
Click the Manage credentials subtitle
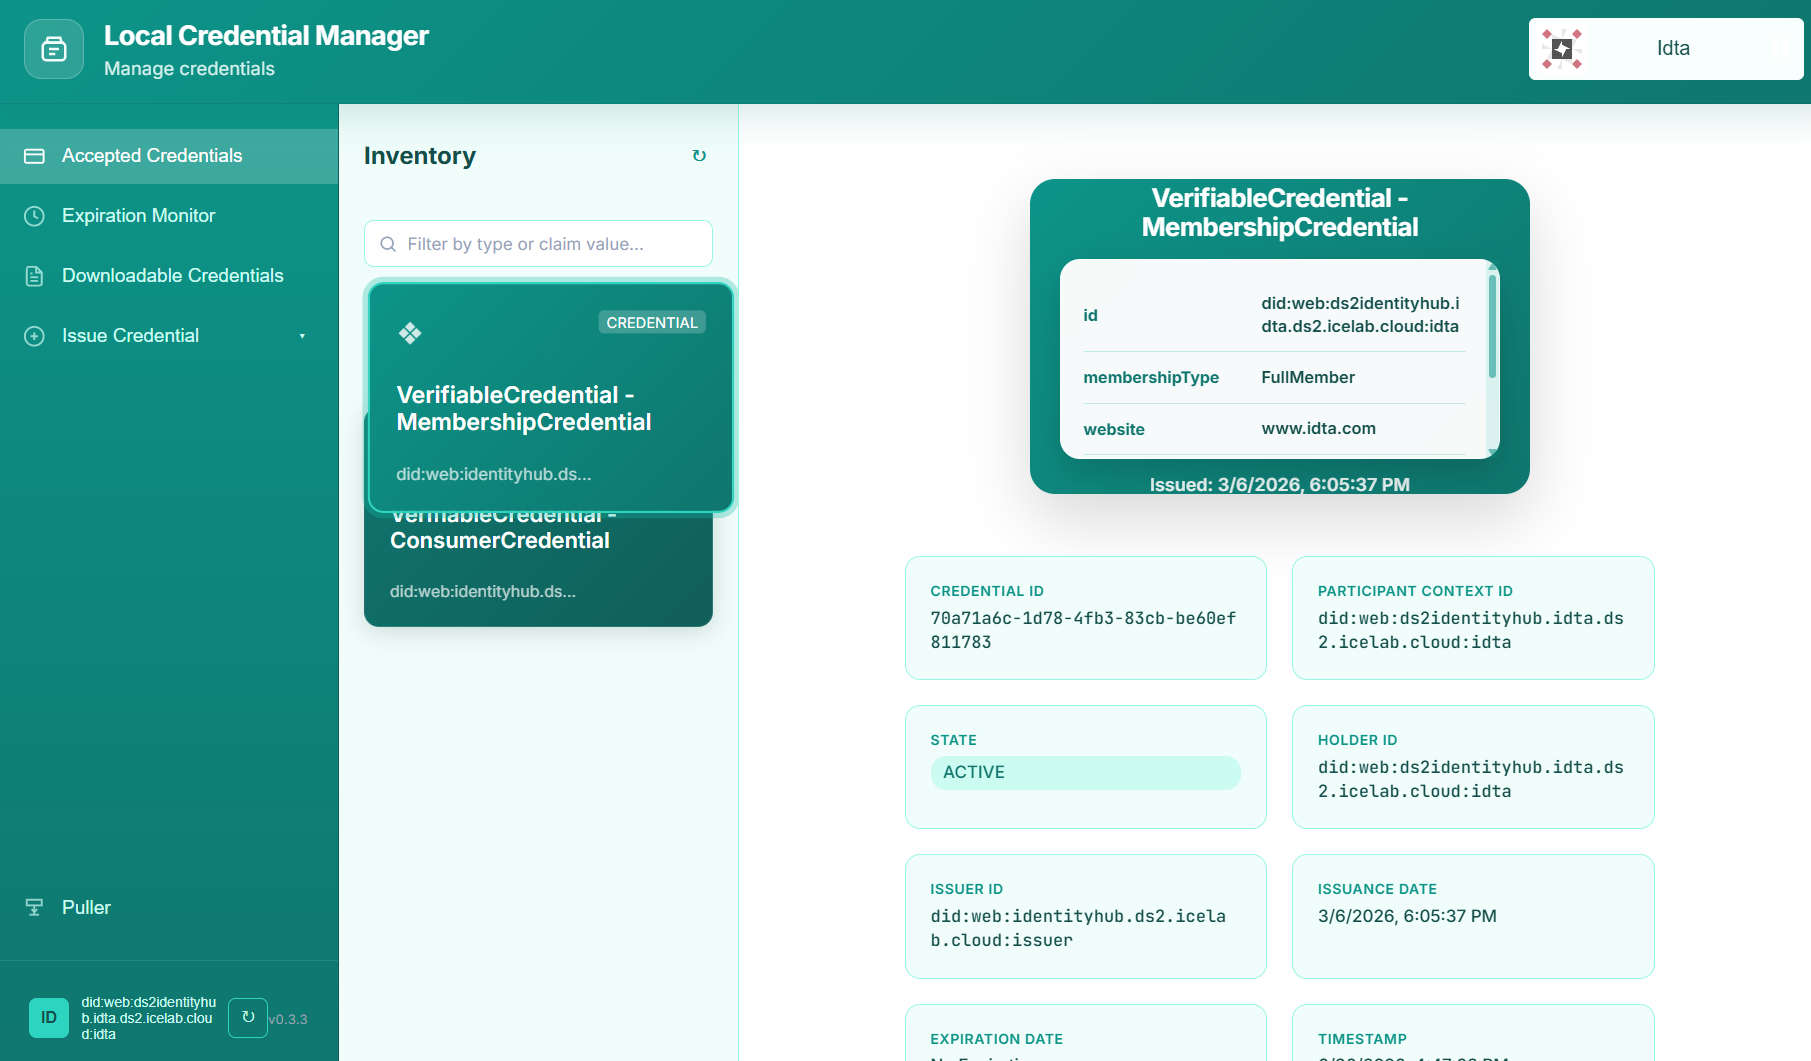[189, 69]
